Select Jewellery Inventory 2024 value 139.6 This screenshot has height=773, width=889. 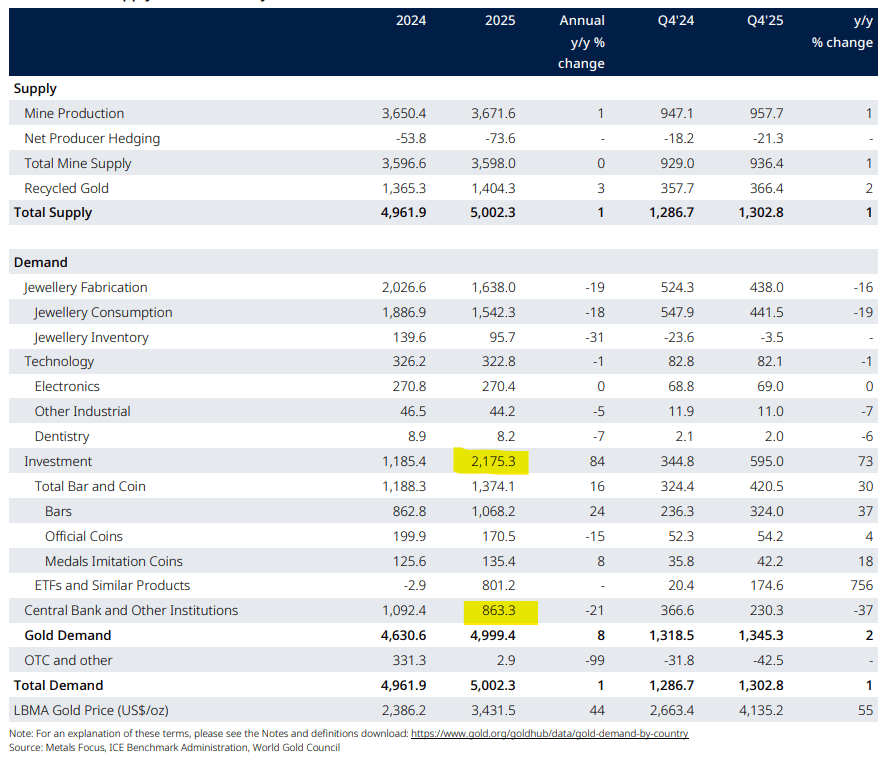tap(409, 337)
